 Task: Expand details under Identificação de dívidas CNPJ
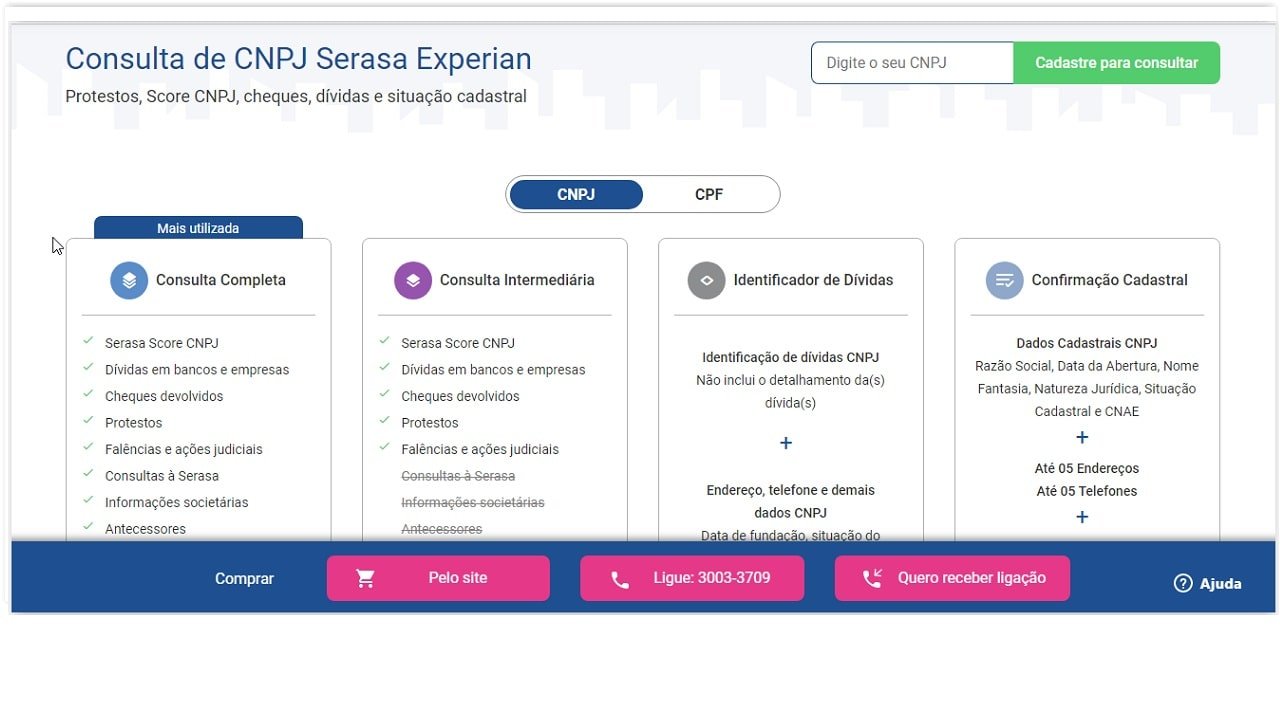click(786, 442)
